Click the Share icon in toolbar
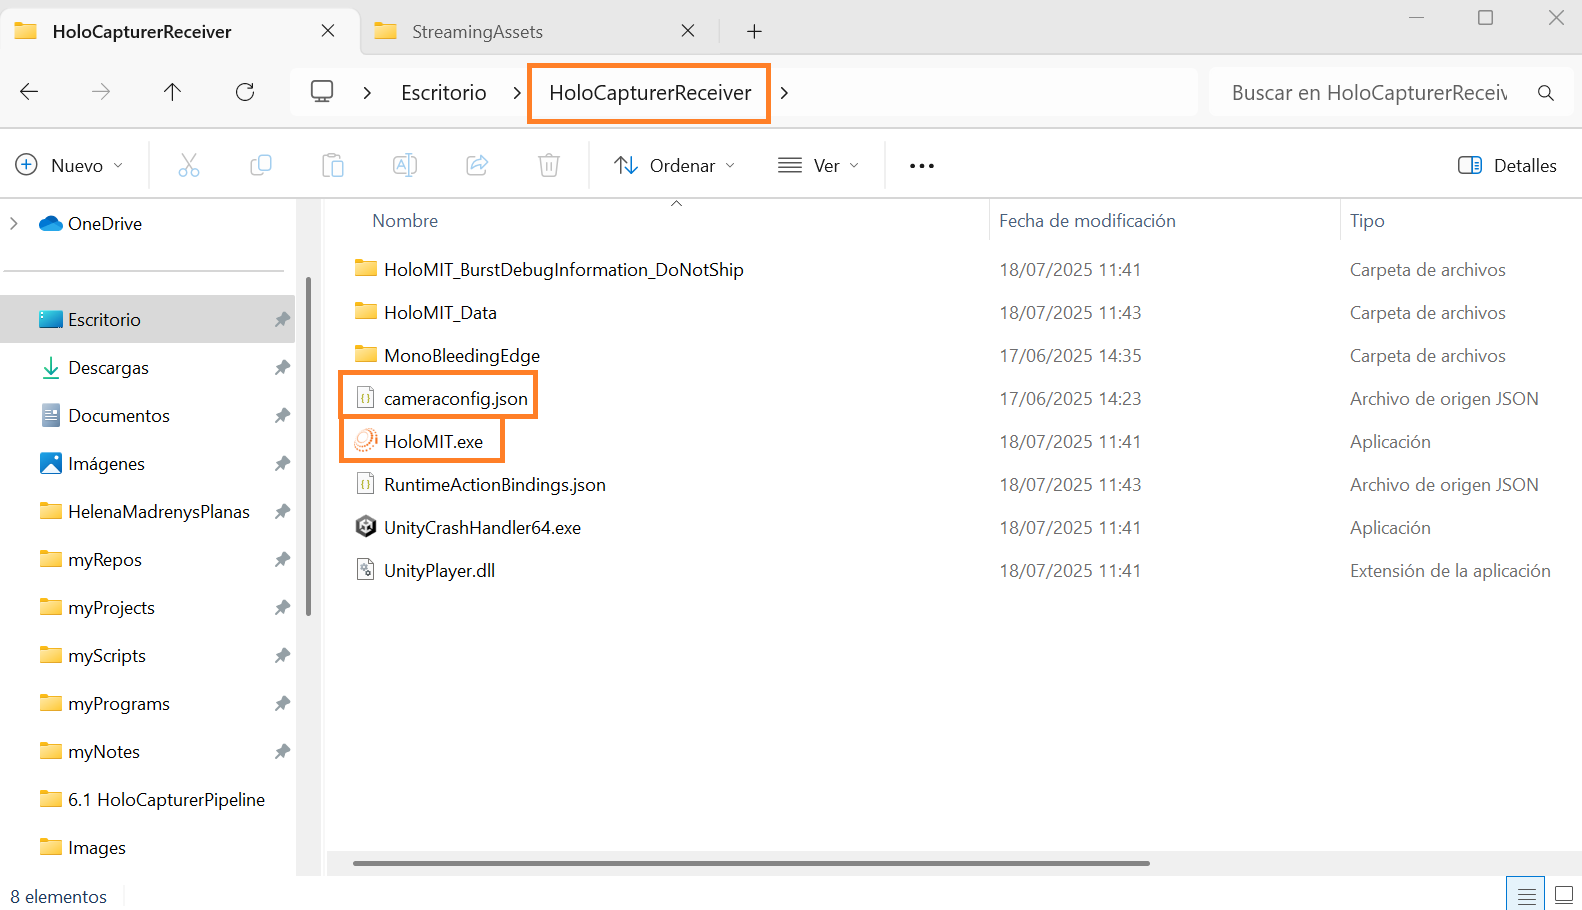1582x910 pixels. (477, 165)
